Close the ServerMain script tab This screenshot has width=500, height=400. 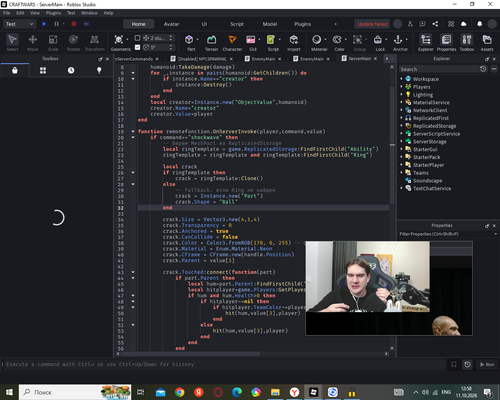(x=376, y=58)
